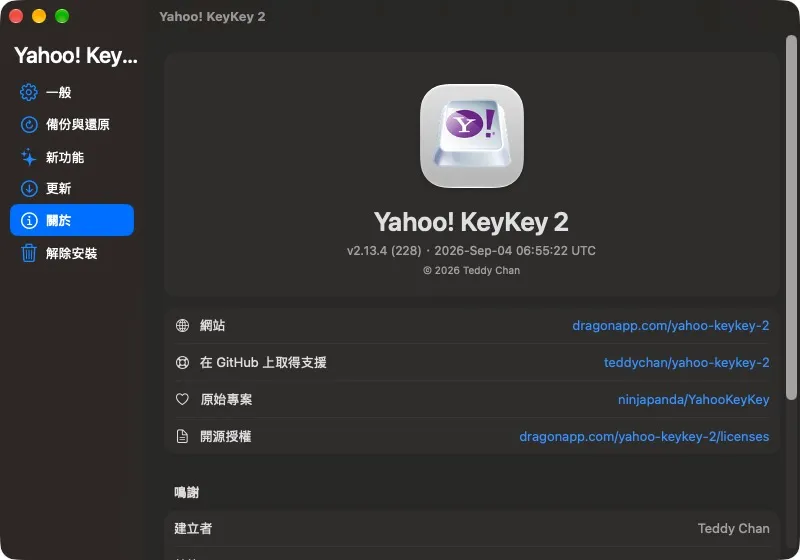Viewport: 800px width, 560px height.
Task: Click the vertical scrollbar on the right
Action: 791,217
